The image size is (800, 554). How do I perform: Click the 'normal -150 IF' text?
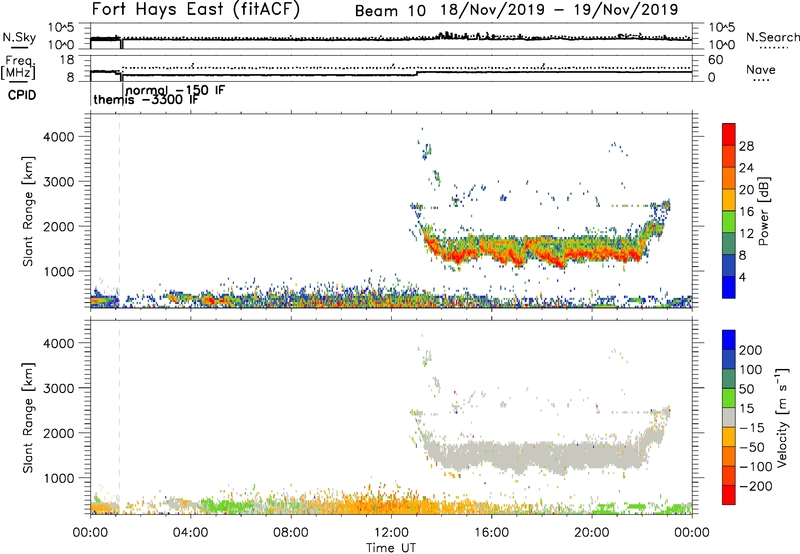(175, 90)
